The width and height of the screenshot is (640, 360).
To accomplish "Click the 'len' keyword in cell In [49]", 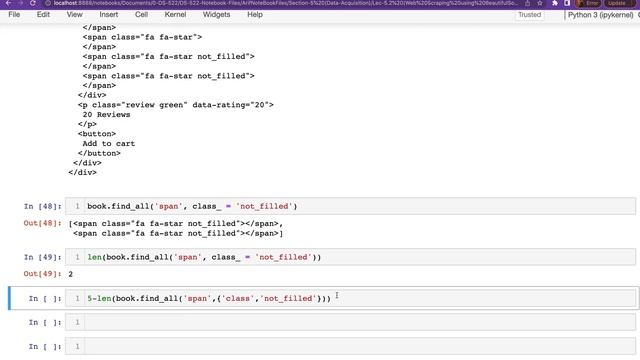I will click(95, 257).
